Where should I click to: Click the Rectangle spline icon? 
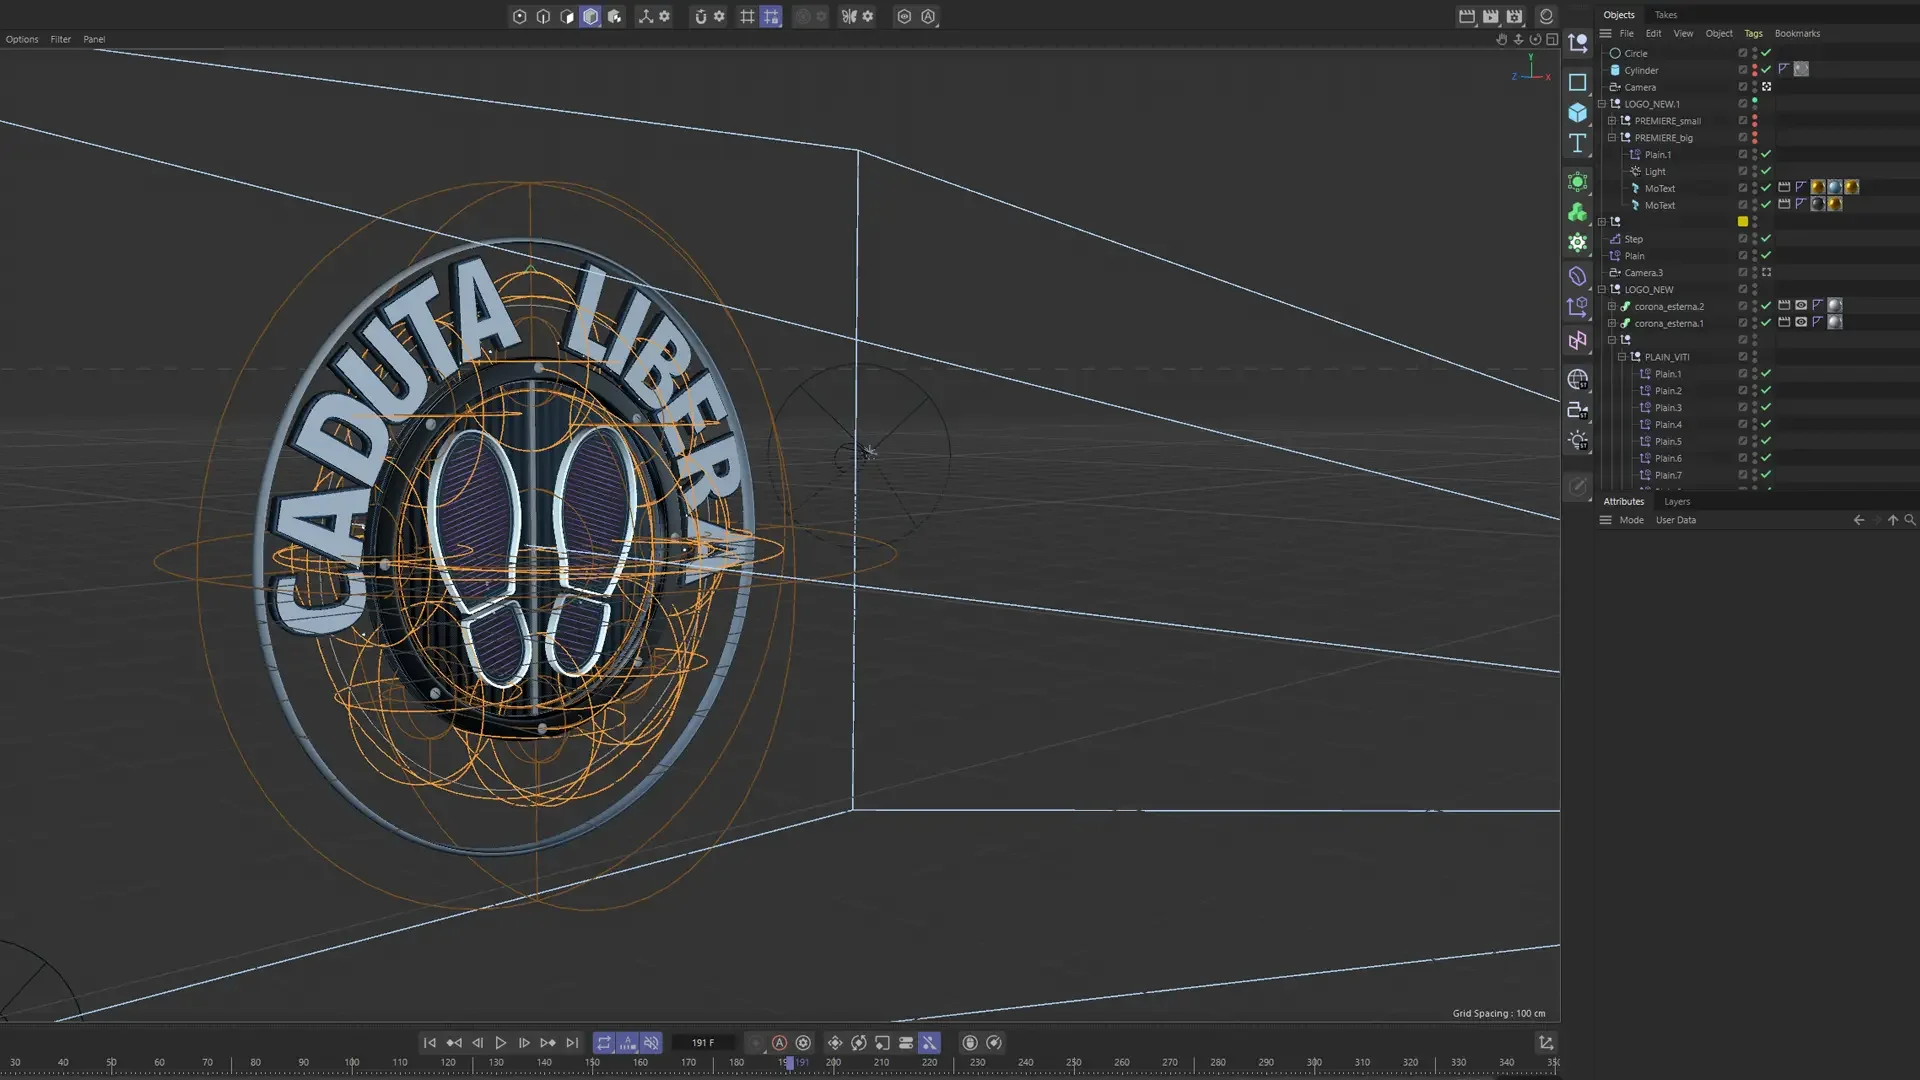(x=1577, y=82)
